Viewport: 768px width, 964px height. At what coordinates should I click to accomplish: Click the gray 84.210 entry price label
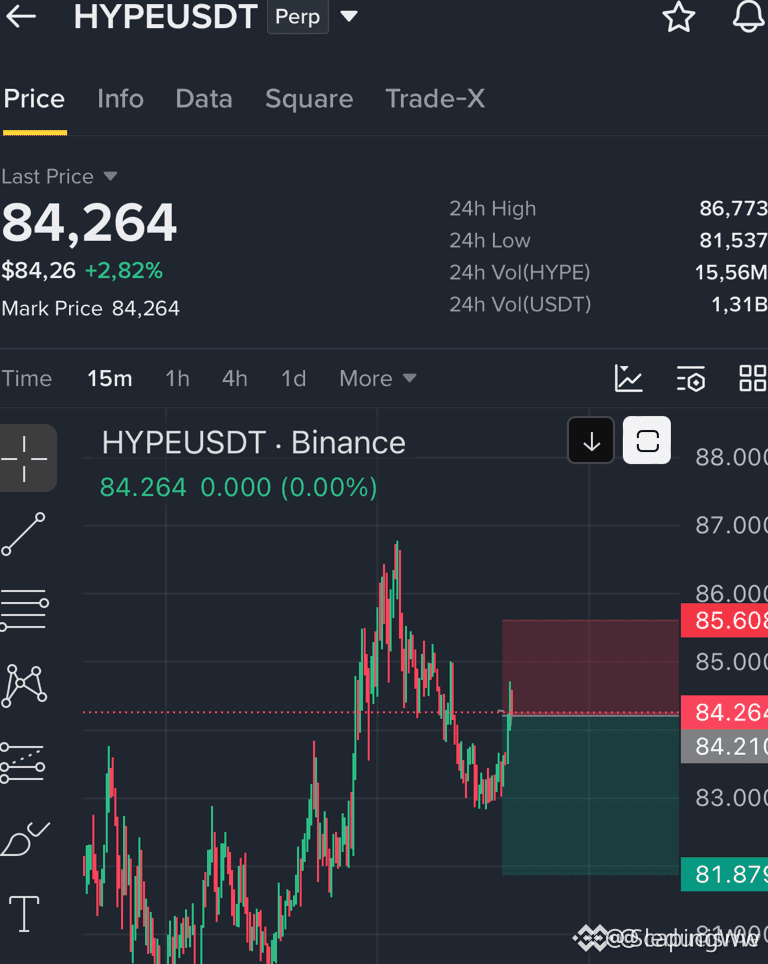click(724, 746)
